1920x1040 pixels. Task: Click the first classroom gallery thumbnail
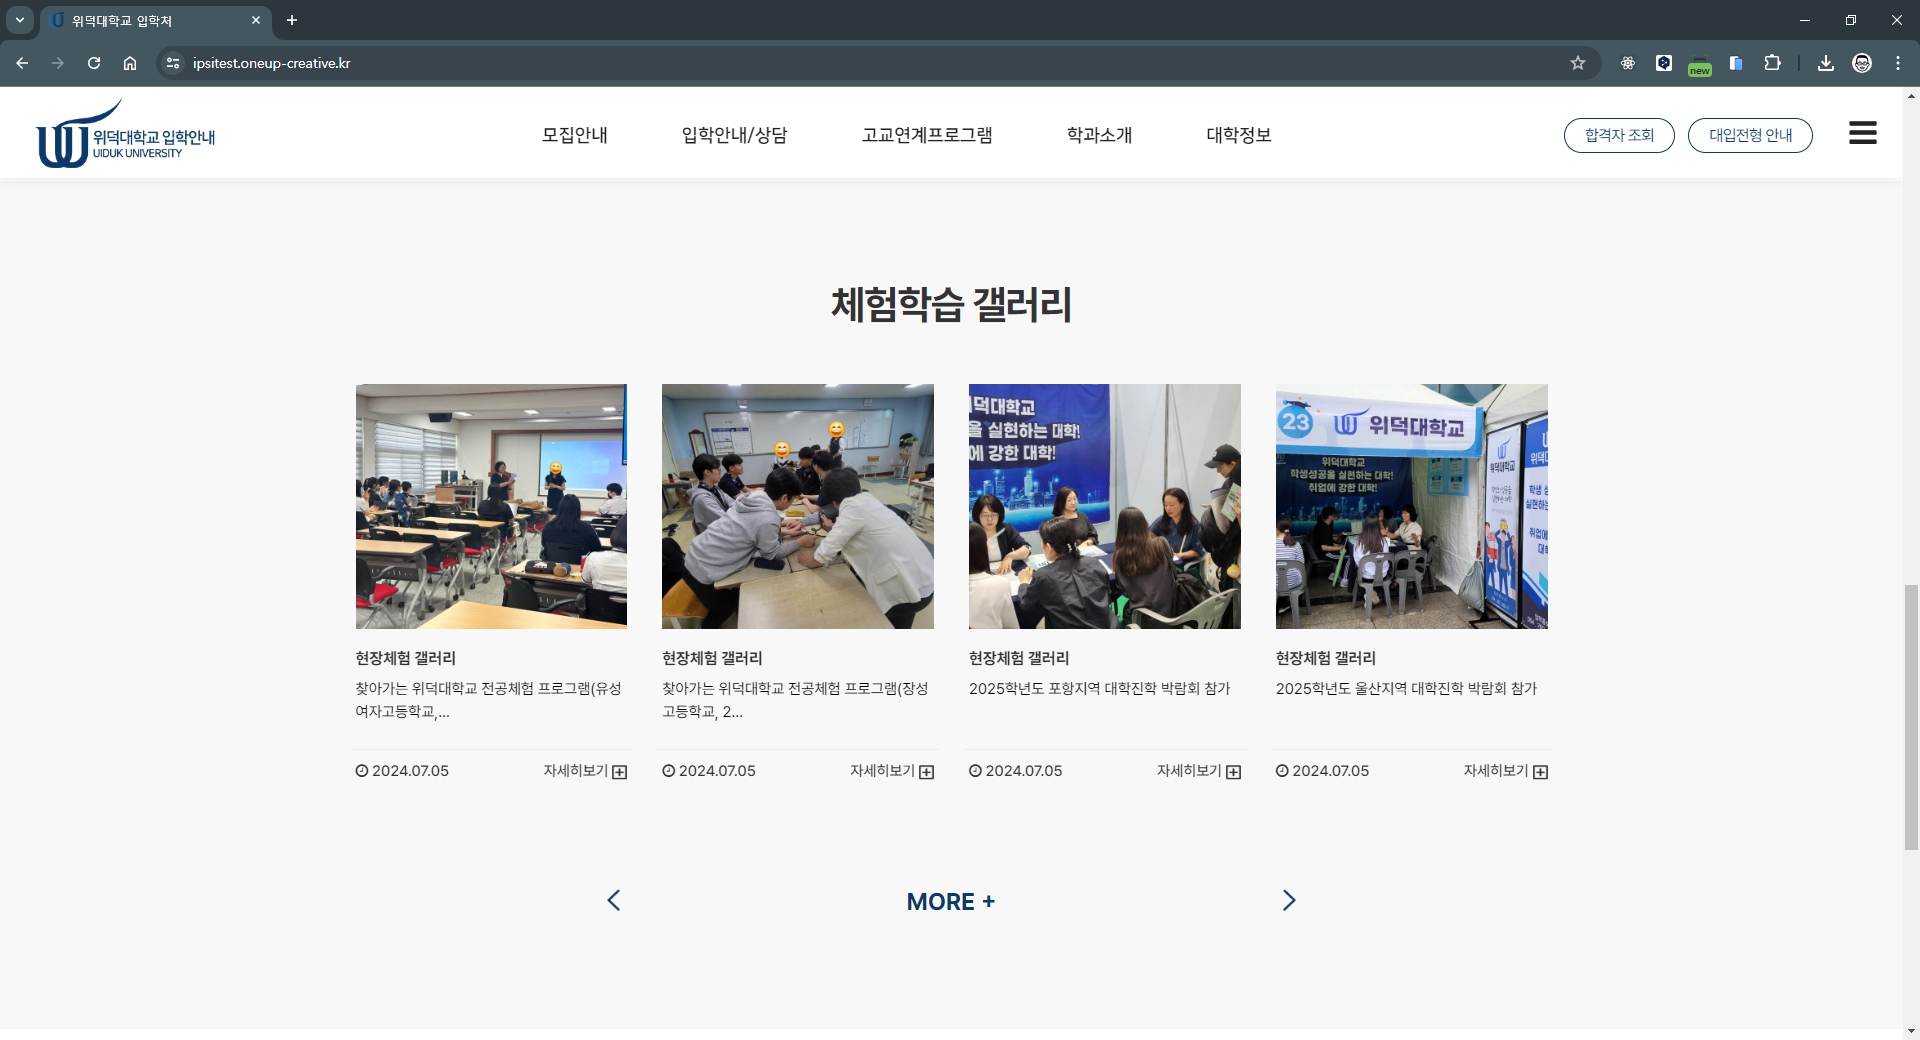490,506
